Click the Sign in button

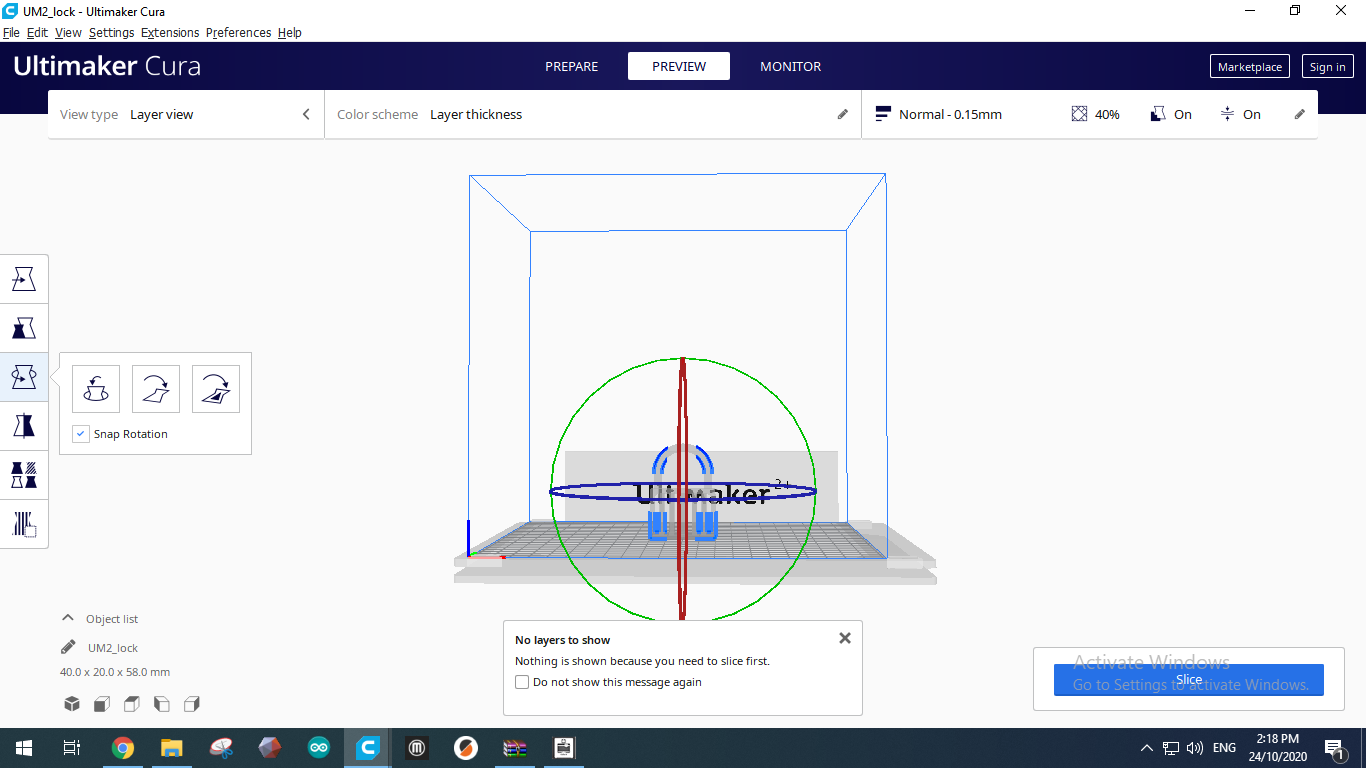coord(1327,67)
